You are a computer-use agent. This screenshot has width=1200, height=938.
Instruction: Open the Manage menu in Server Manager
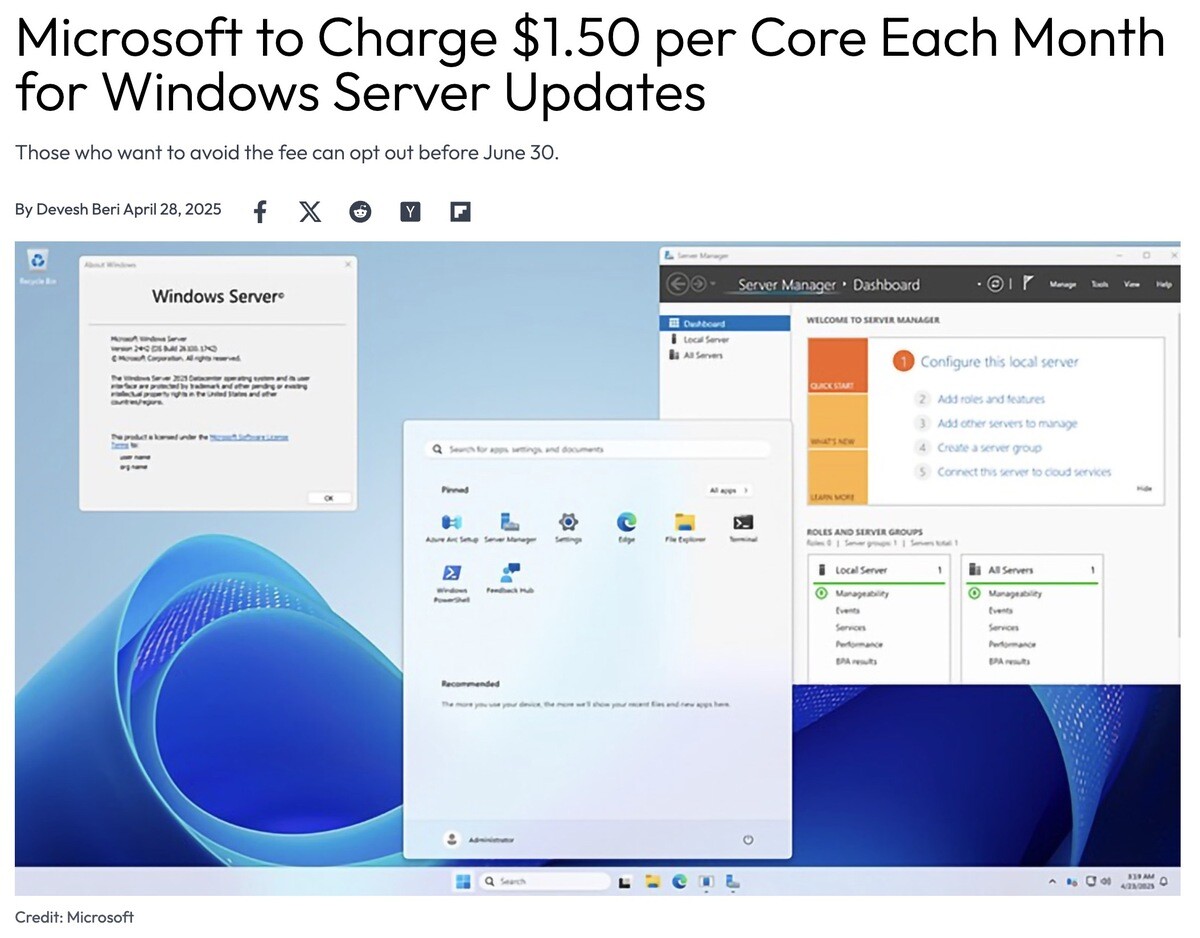(x=1063, y=285)
